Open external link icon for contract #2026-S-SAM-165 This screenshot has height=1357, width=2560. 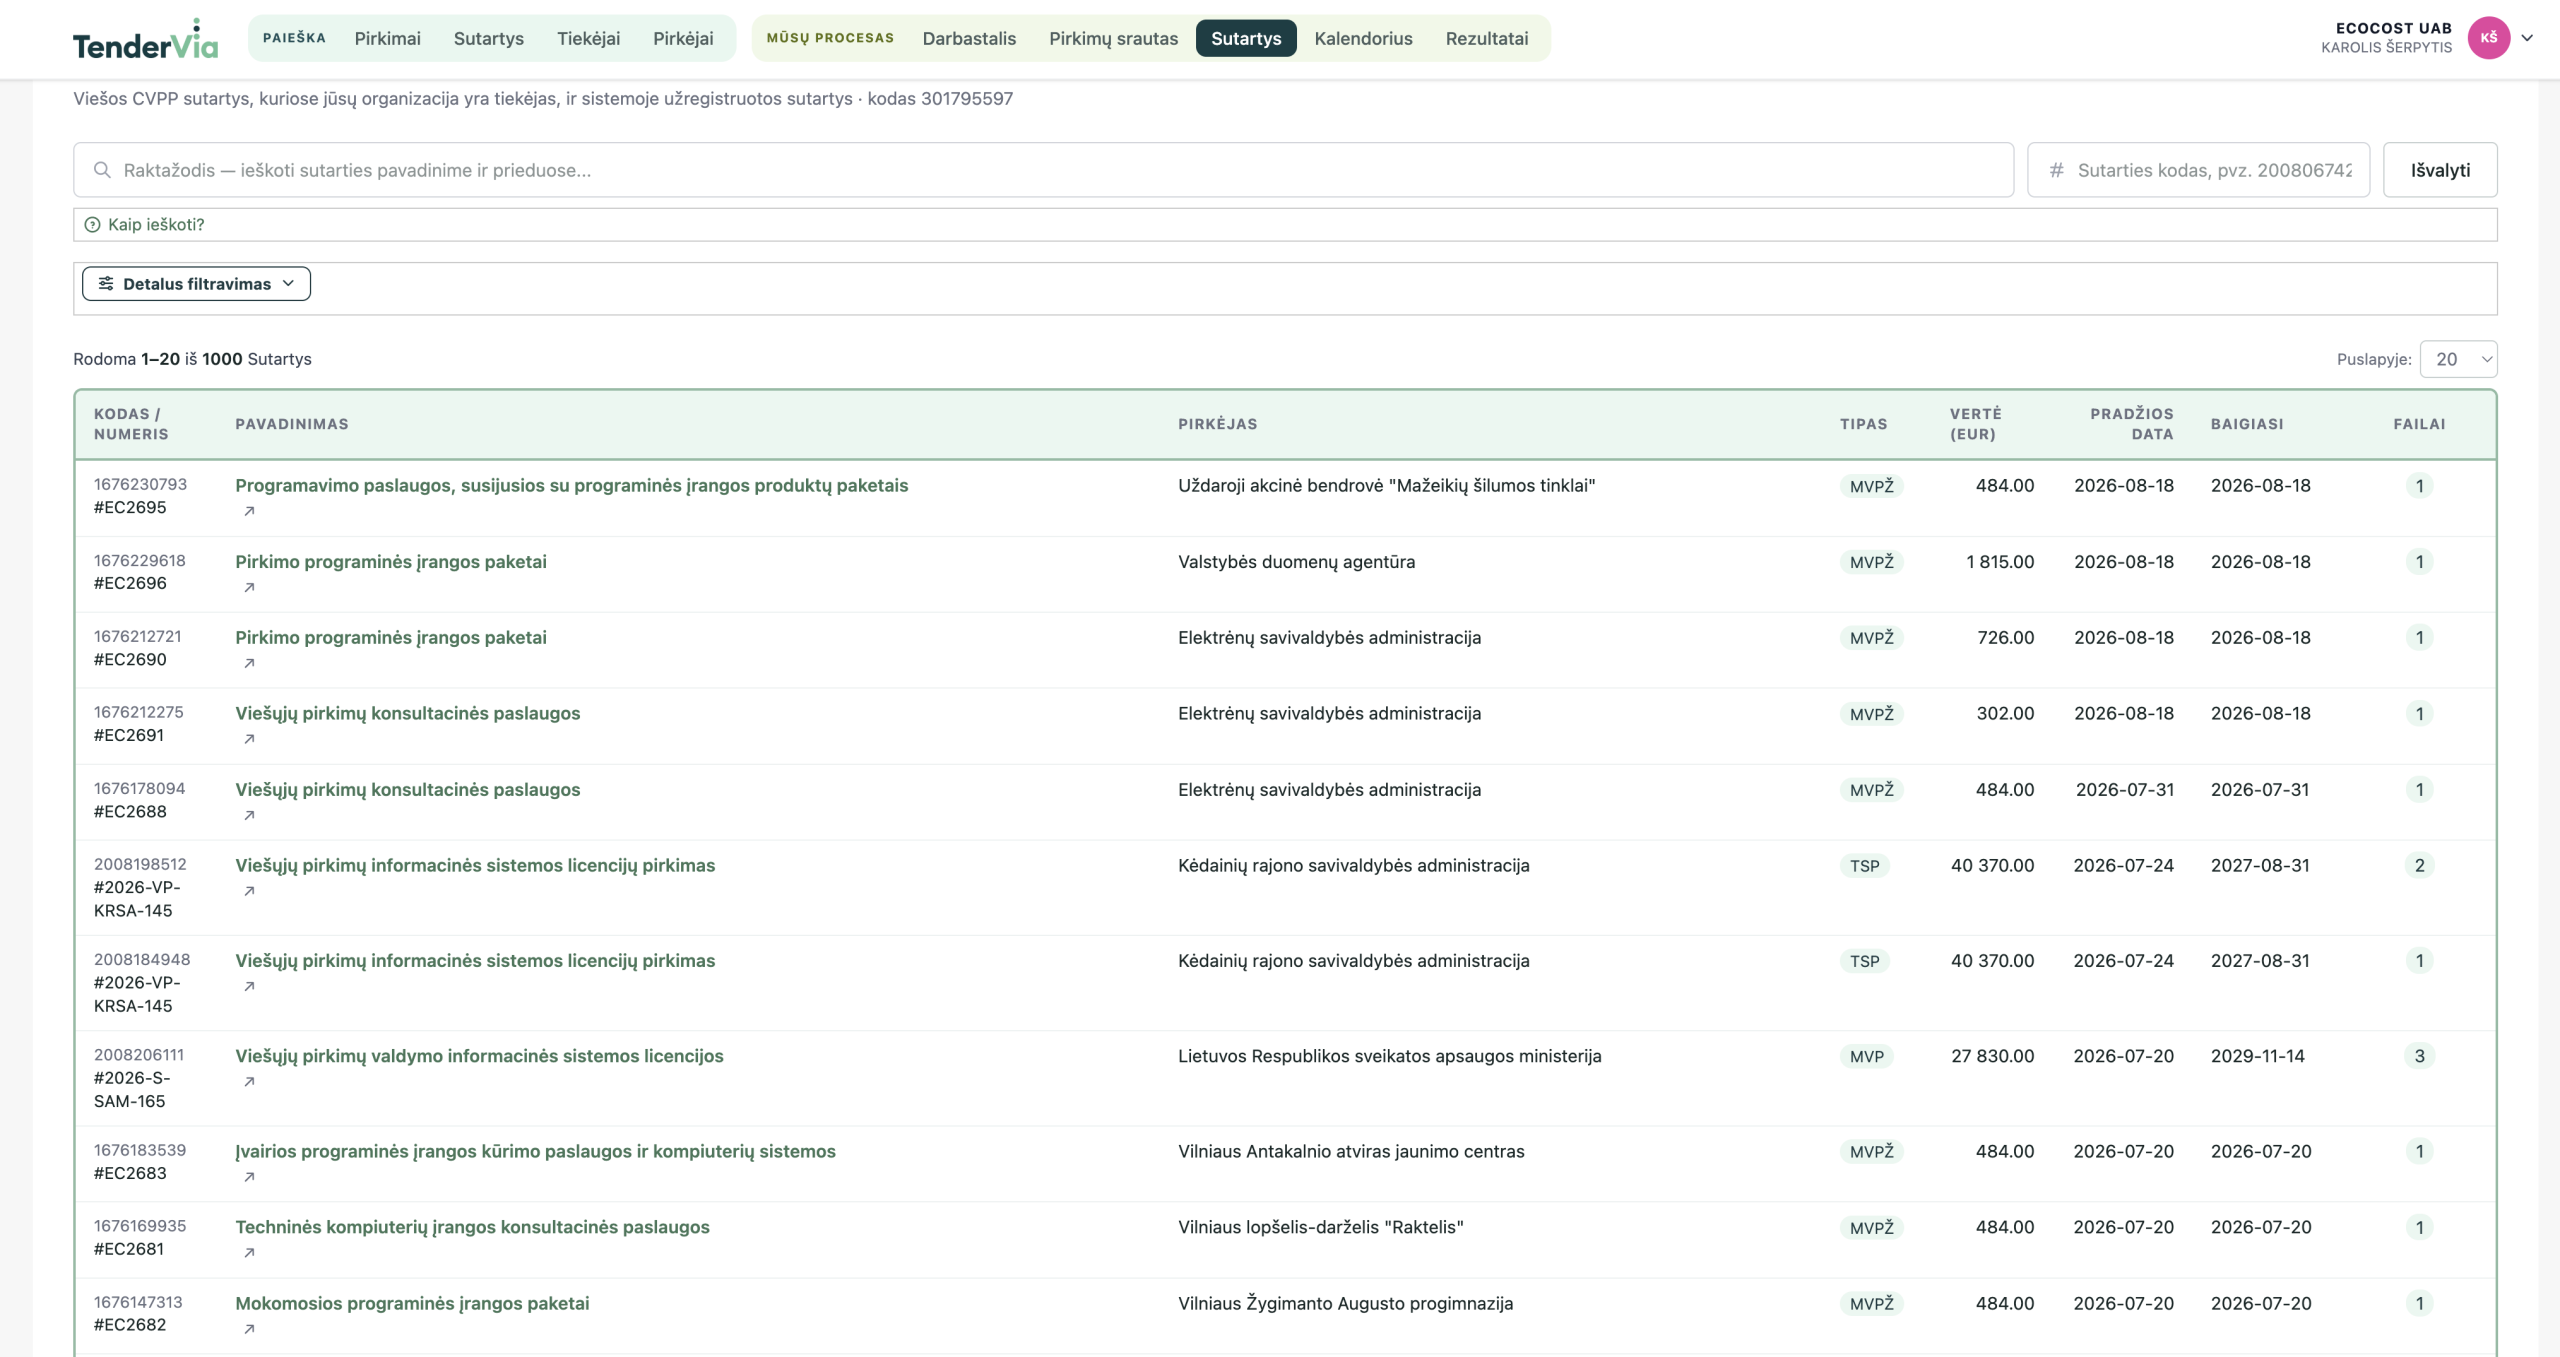(250, 1081)
